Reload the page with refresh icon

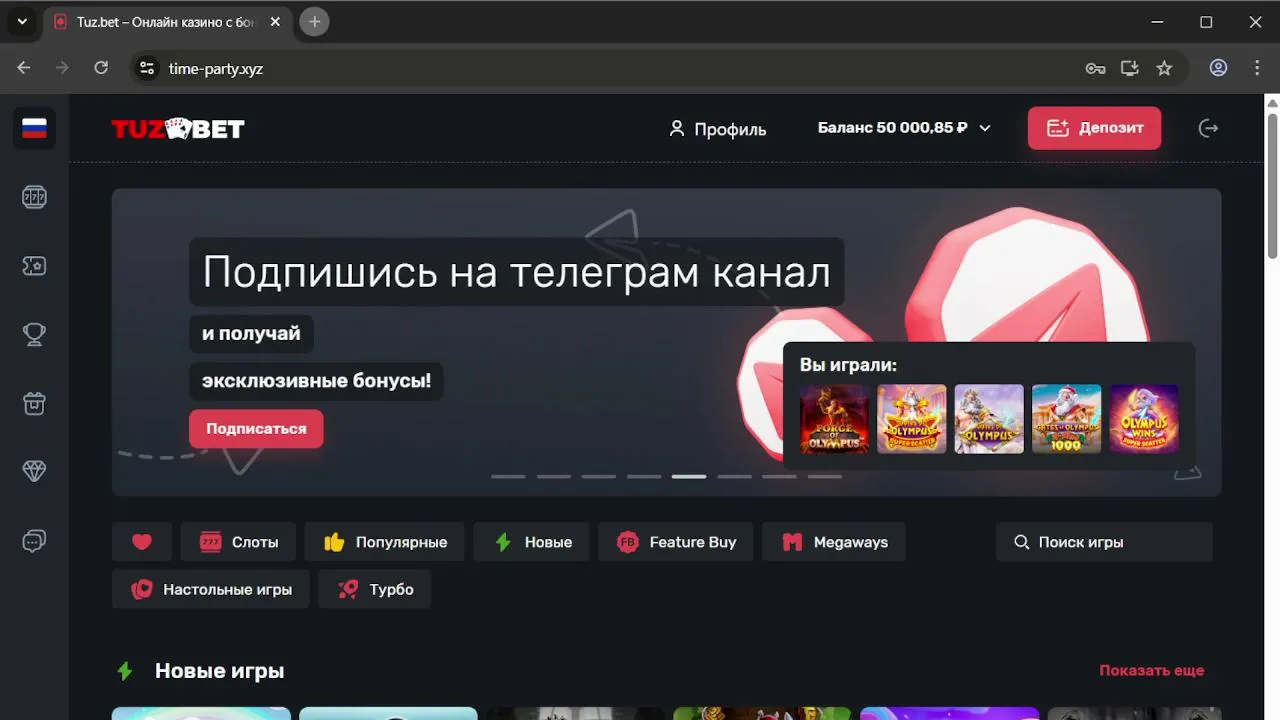pos(101,68)
